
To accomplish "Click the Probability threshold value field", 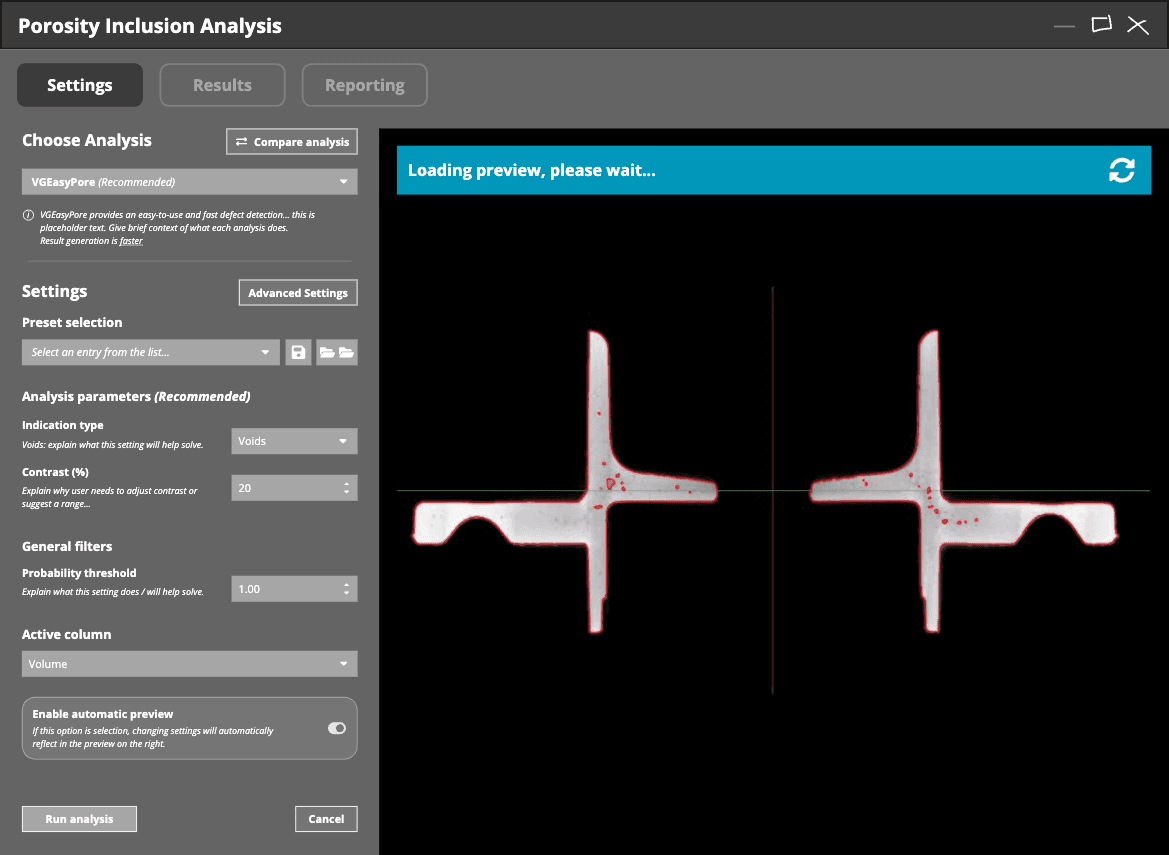I will [294, 589].
